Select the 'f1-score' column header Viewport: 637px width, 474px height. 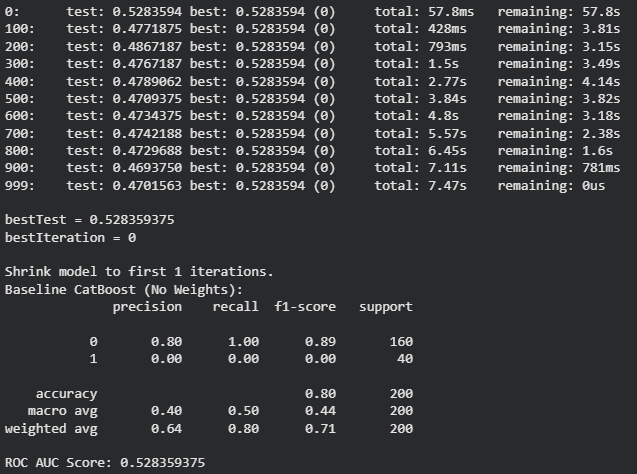click(x=305, y=307)
